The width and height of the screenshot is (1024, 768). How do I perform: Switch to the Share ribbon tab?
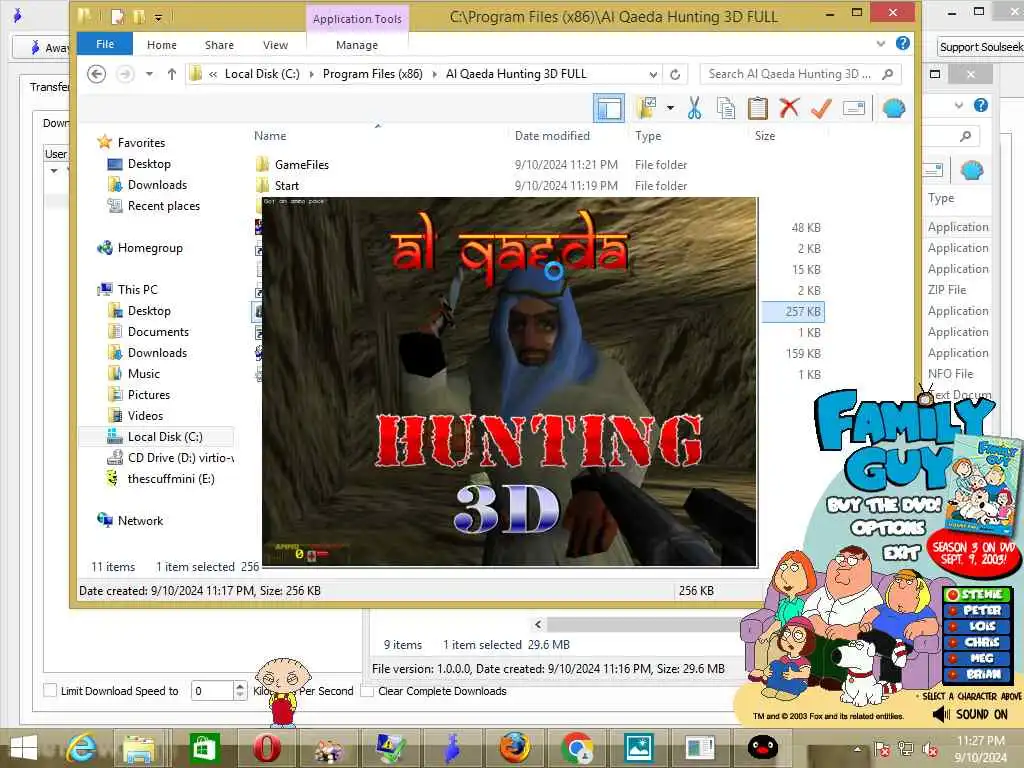219,44
